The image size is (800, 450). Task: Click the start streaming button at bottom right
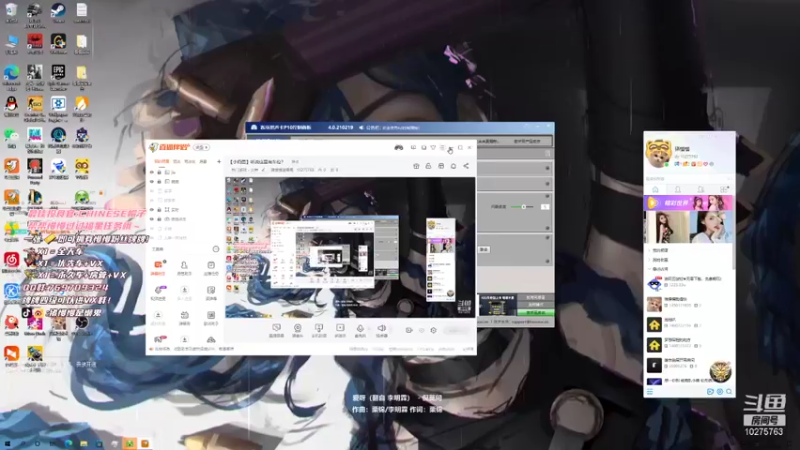tap(456, 330)
